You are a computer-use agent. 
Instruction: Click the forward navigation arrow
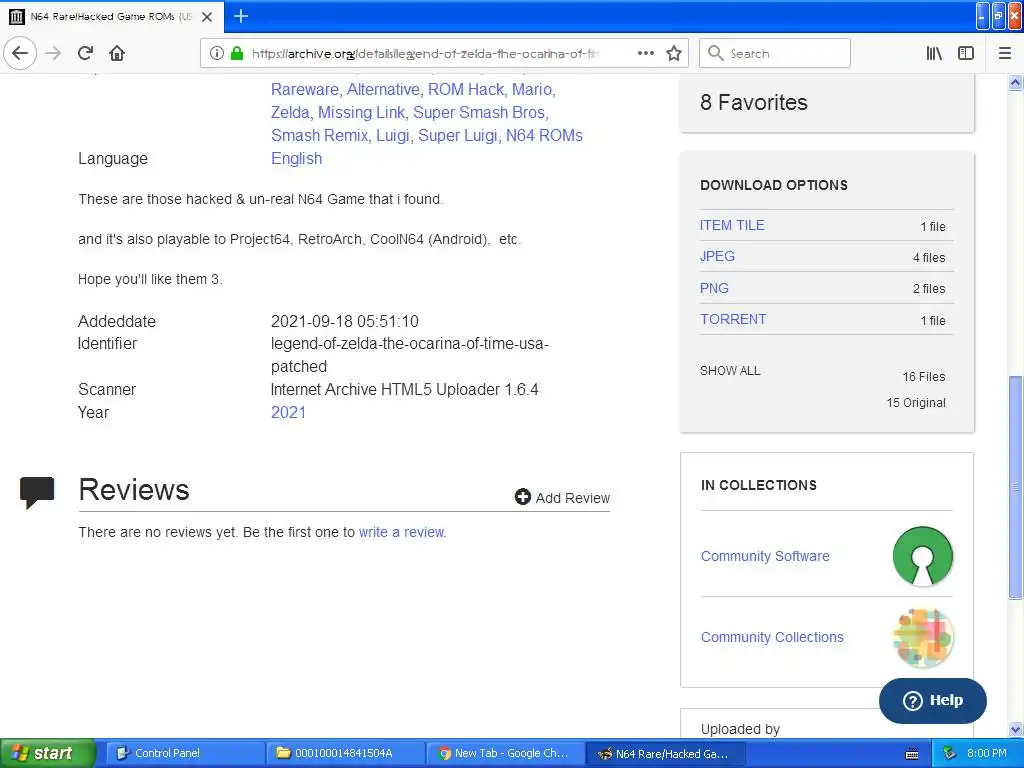point(54,53)
